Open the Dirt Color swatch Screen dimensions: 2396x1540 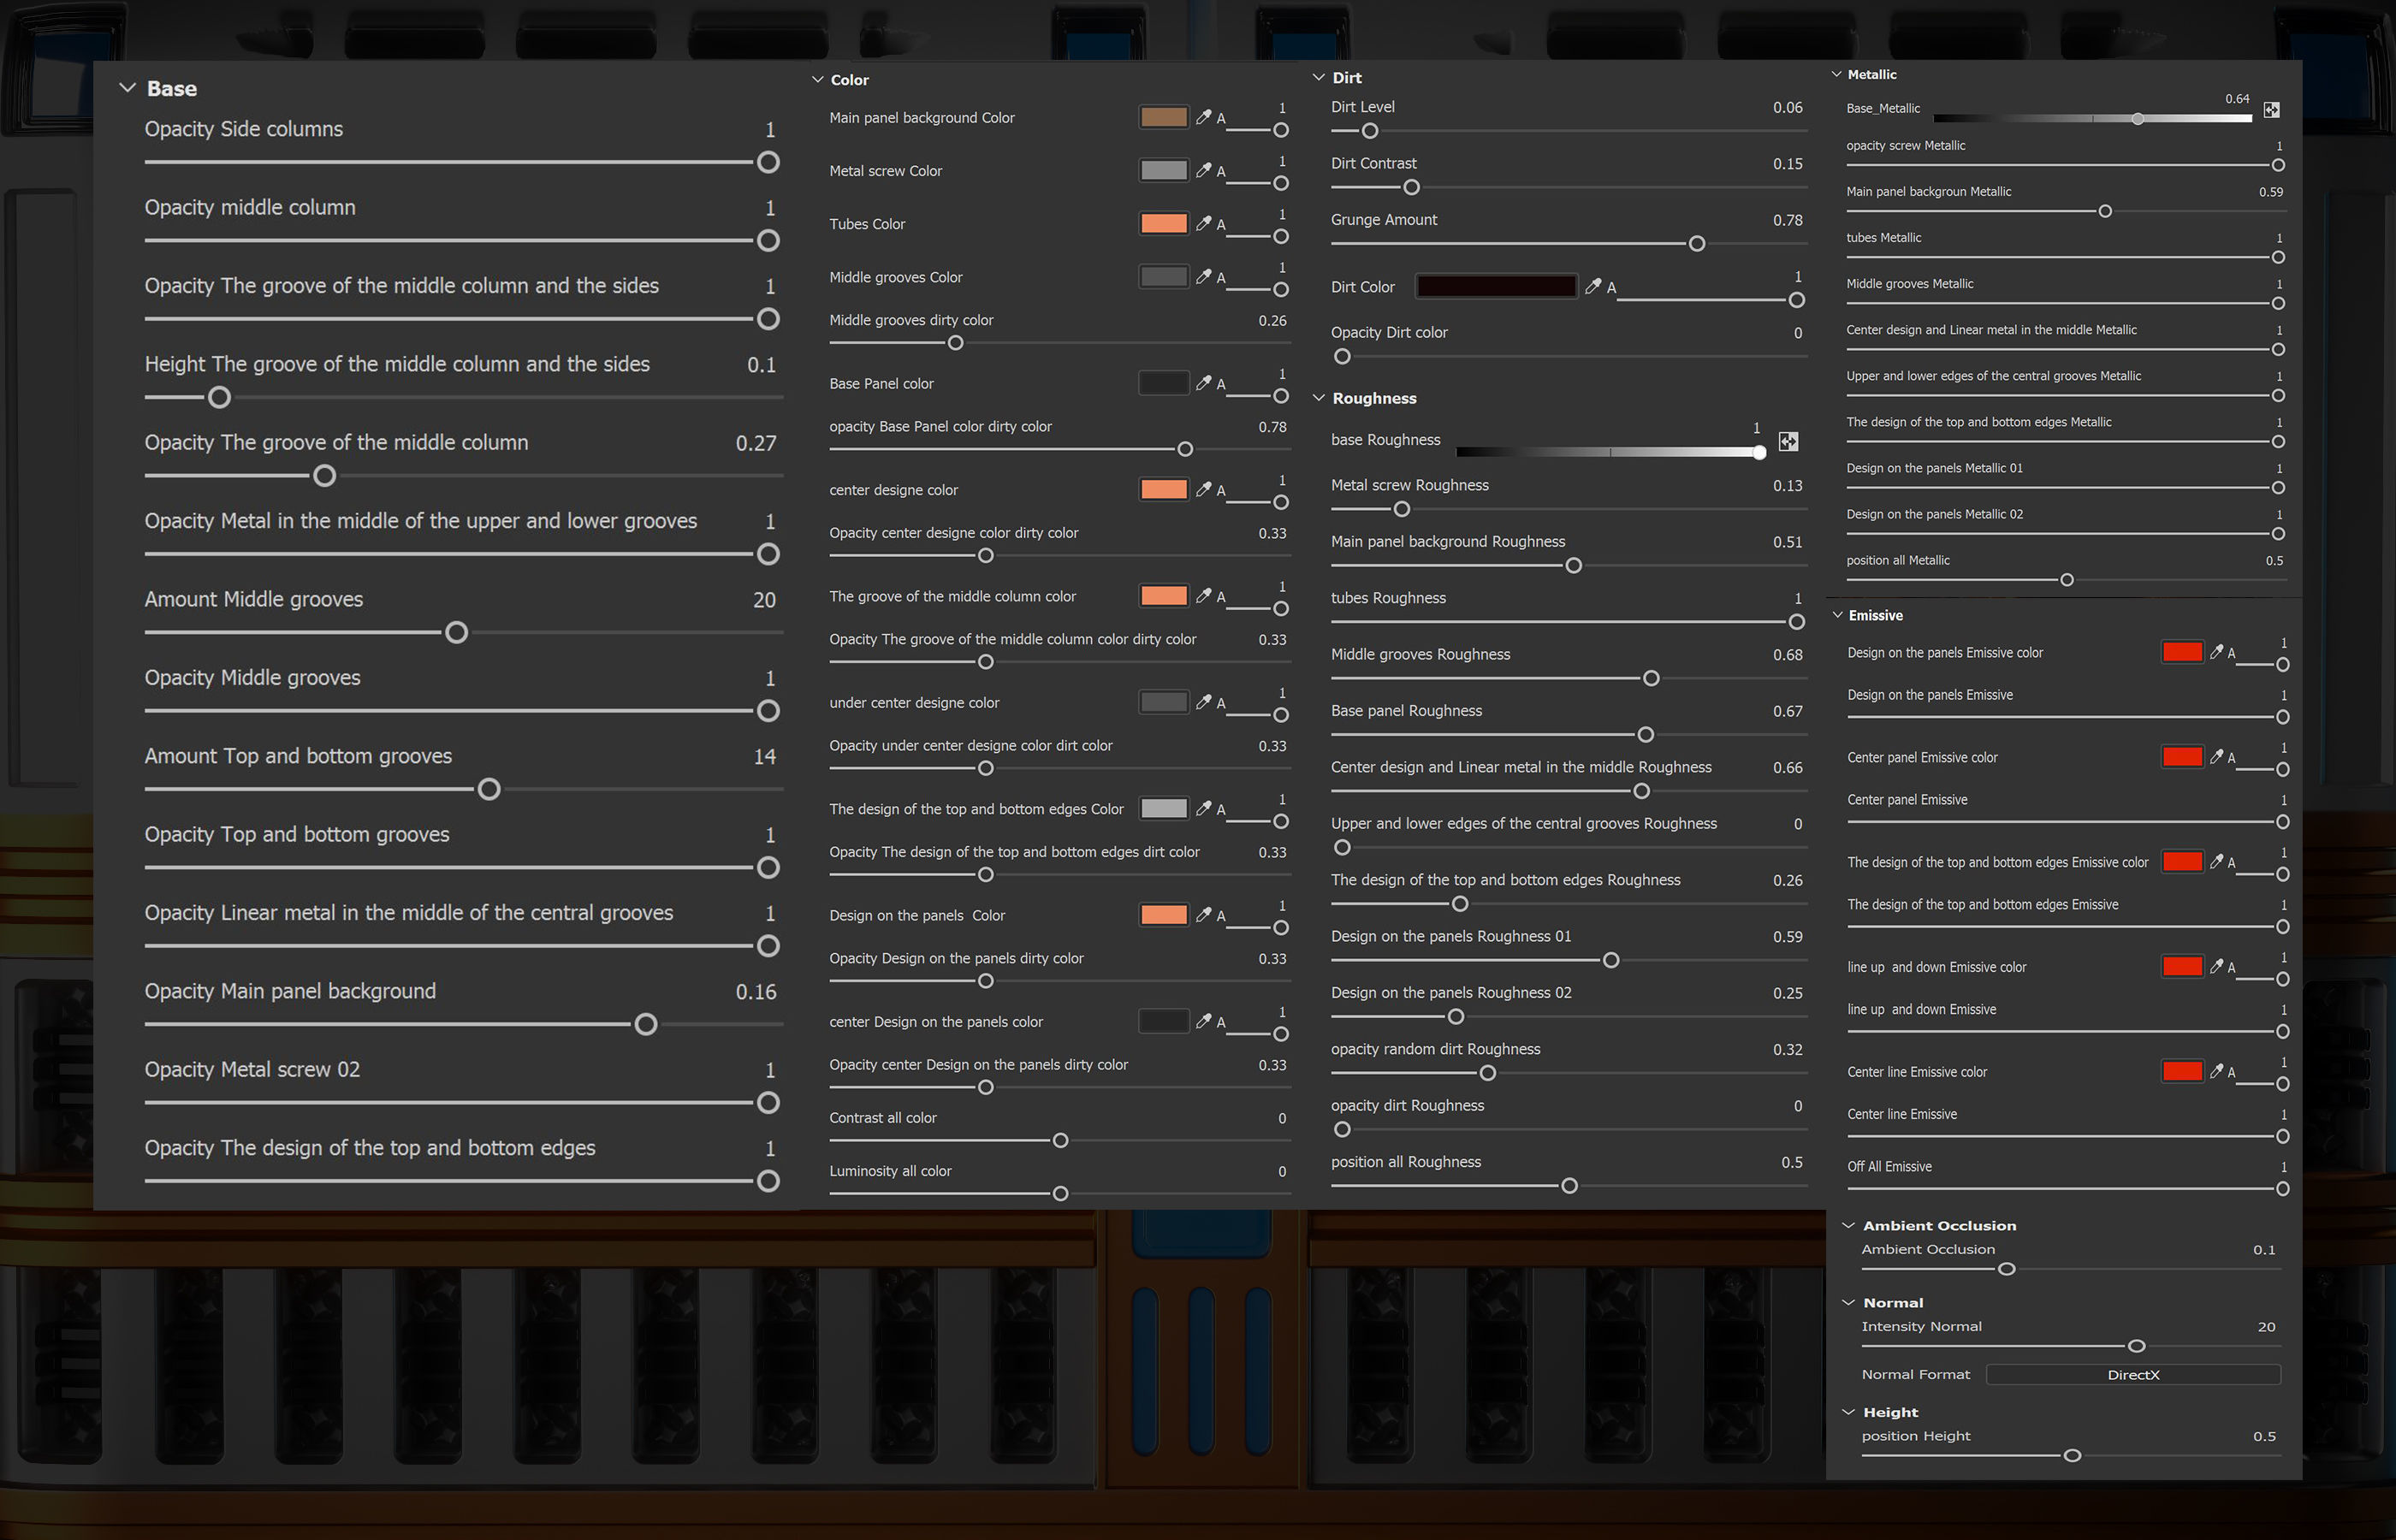tap(1495, 286)
